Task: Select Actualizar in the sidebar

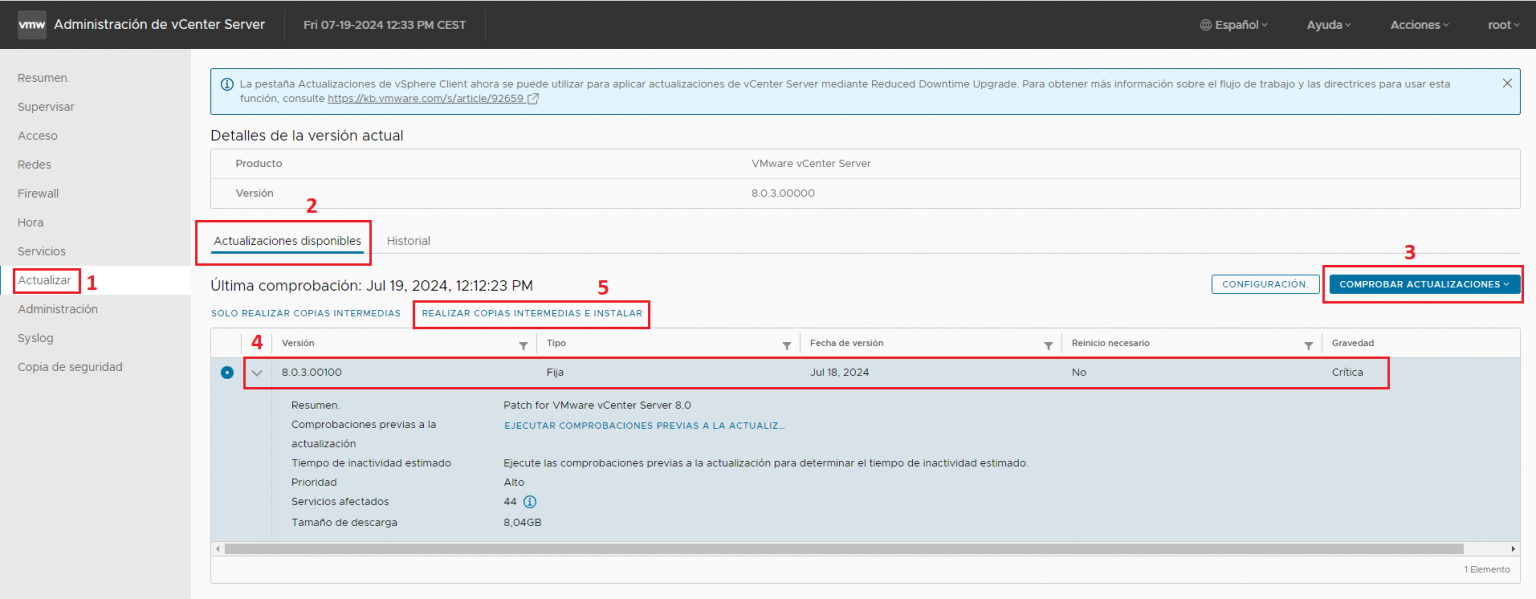Action: pos(45,281)
